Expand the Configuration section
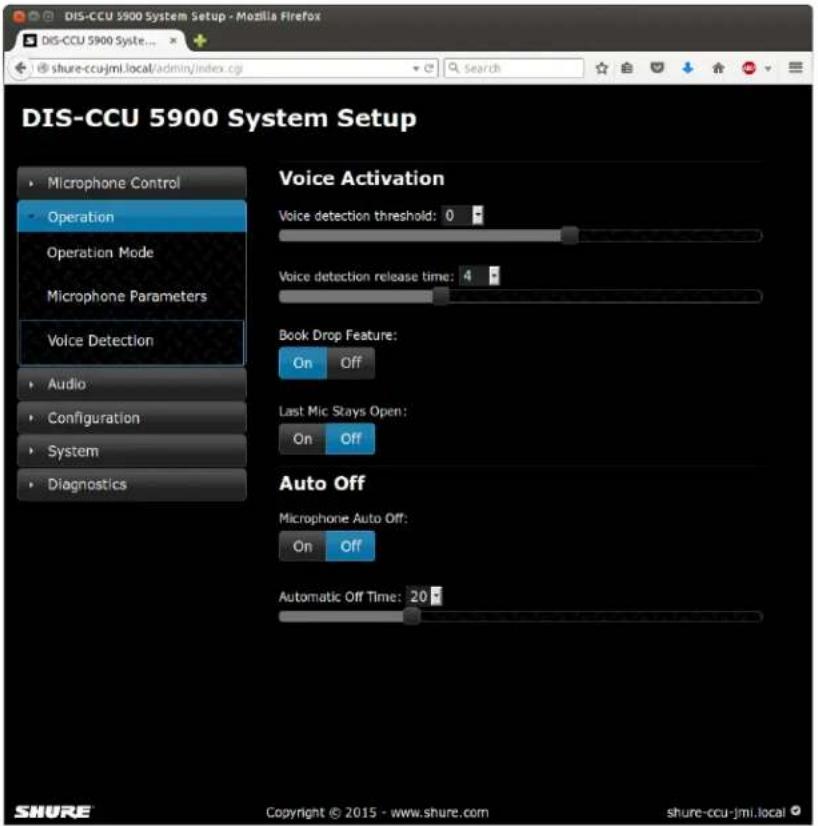 point(132,418)
